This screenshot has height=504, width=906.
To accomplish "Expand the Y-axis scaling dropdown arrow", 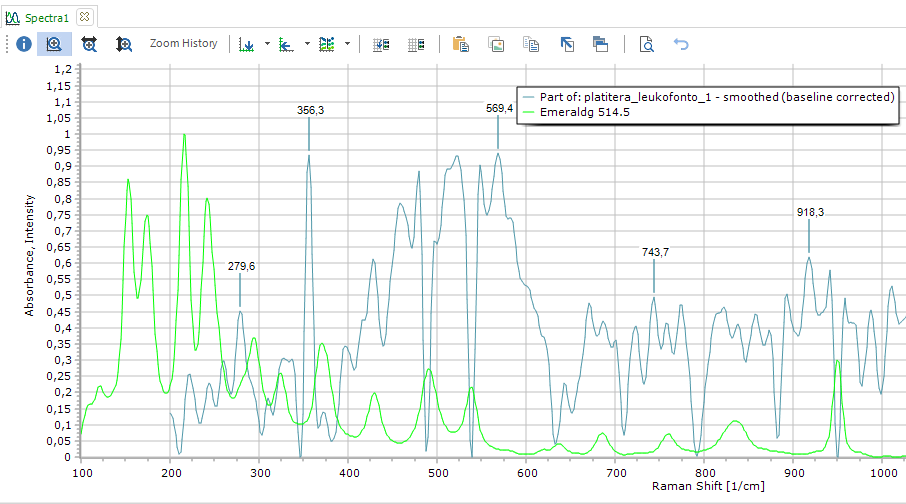I will click(x=266, y=44).
